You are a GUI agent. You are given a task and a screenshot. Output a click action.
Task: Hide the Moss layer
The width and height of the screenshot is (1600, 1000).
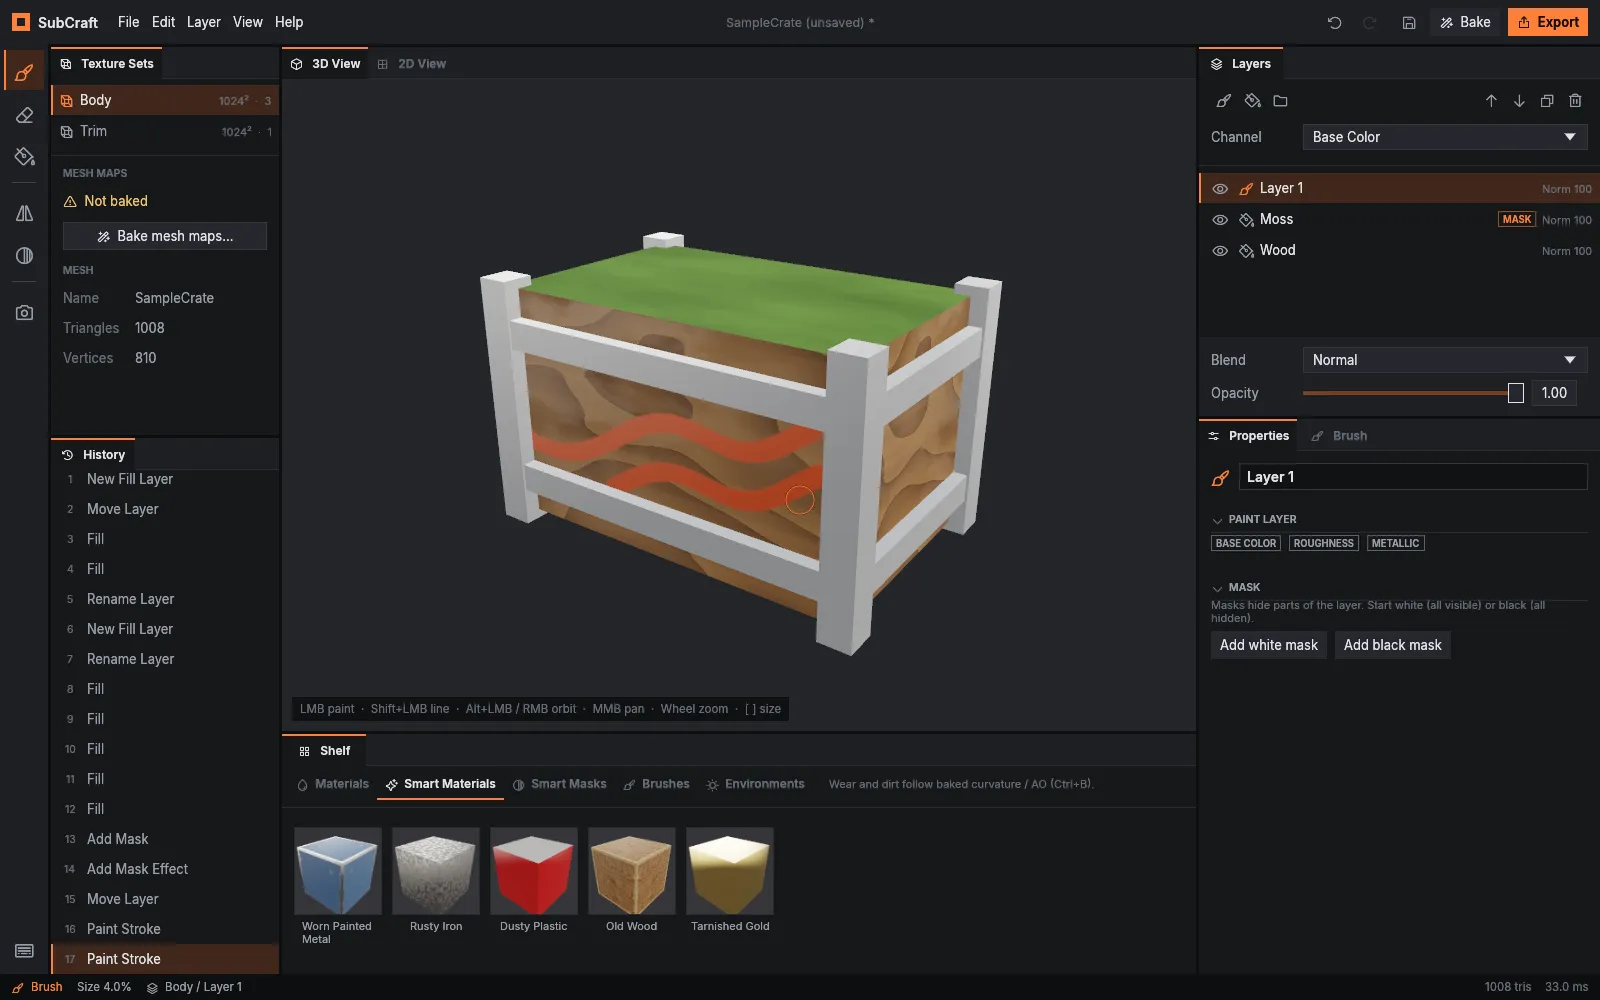tap(1220, 220)
